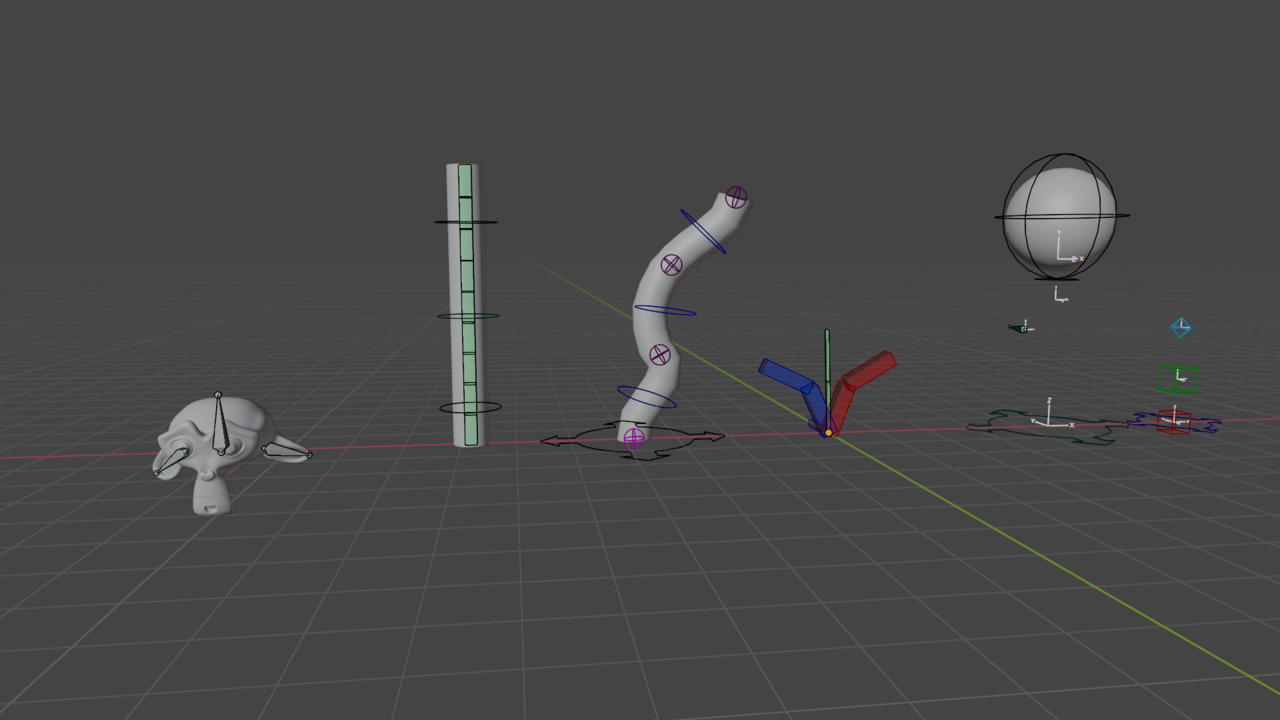Click the lowest blue ring on tube
Screen dimensions: 1280x720
point(646,397)
